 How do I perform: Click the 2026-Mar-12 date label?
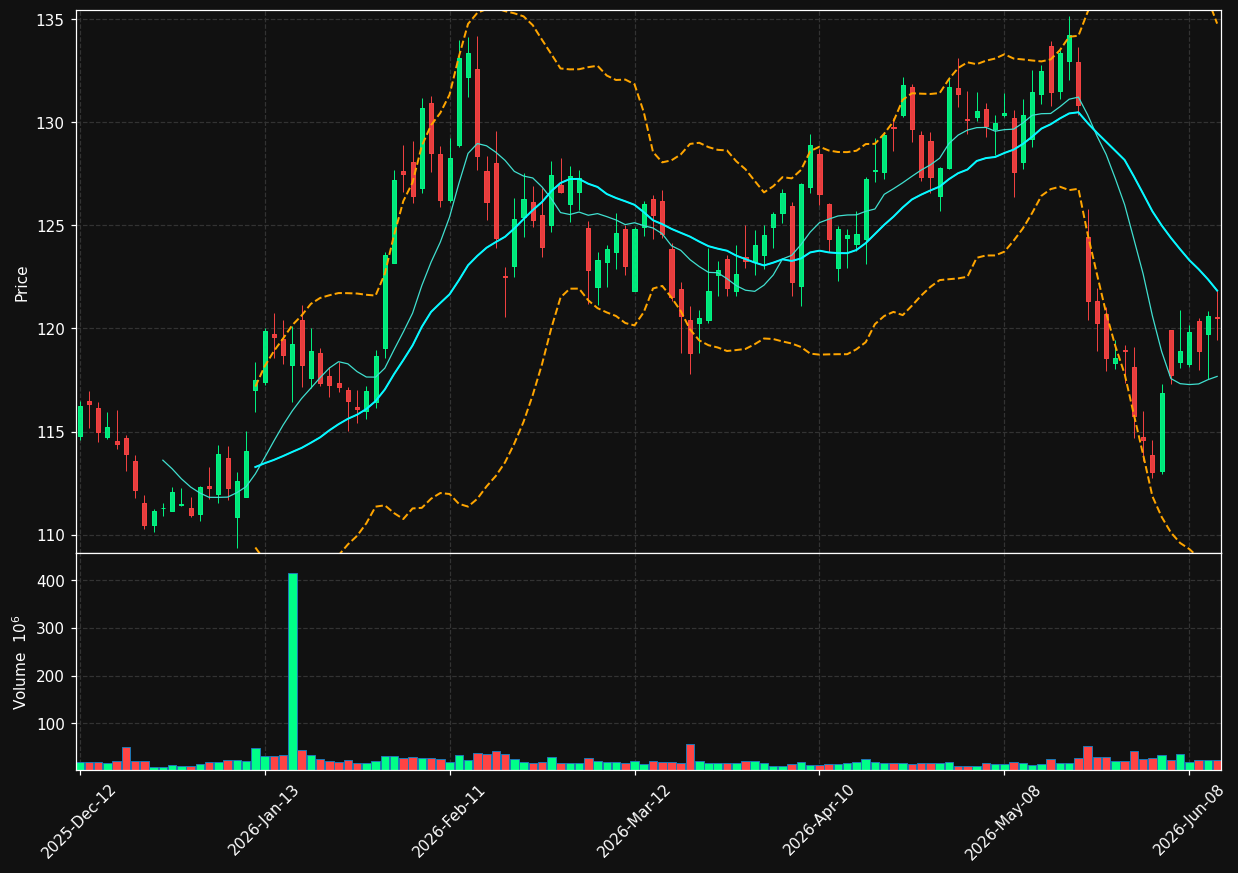pos(634,820)
